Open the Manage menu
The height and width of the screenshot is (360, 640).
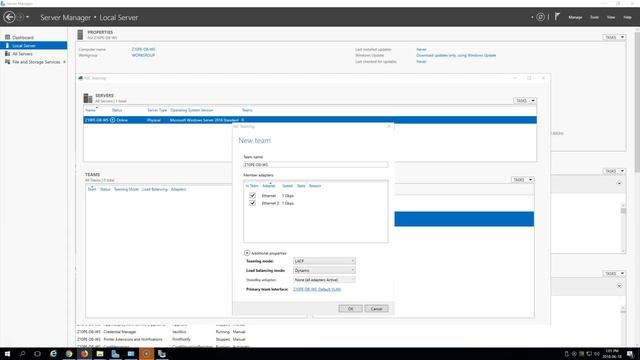(575, 17)
